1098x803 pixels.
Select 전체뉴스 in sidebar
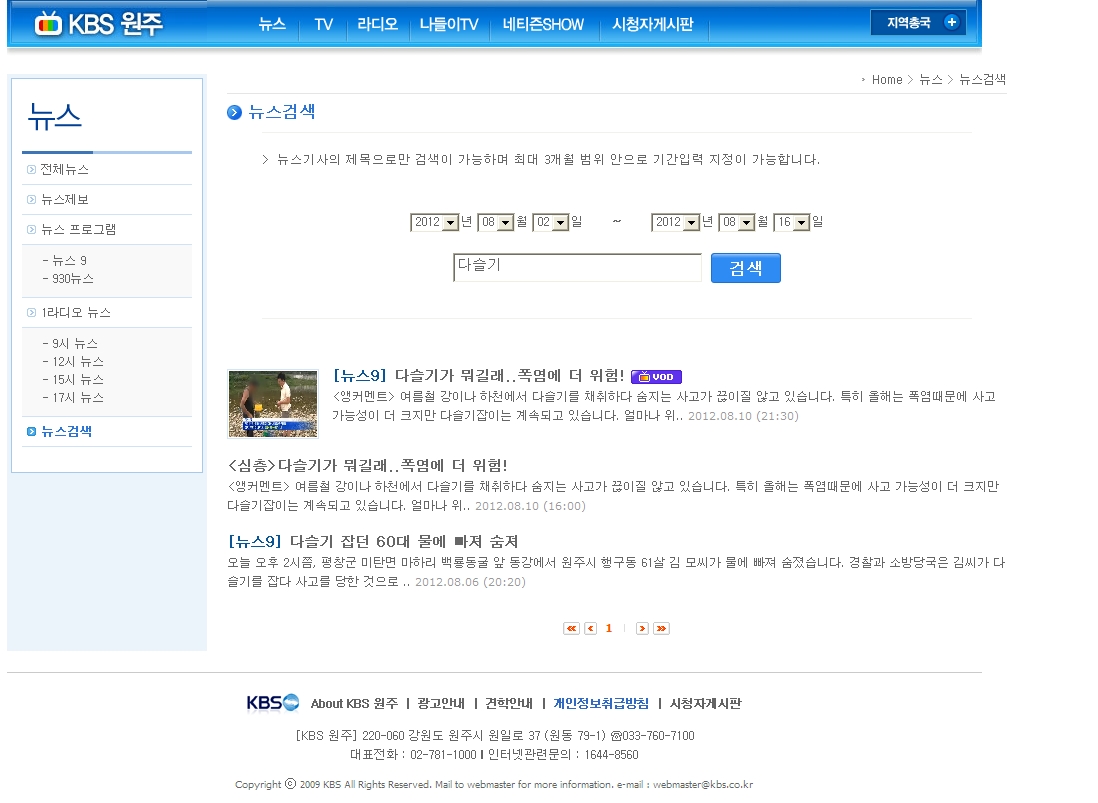pos(64,169)
